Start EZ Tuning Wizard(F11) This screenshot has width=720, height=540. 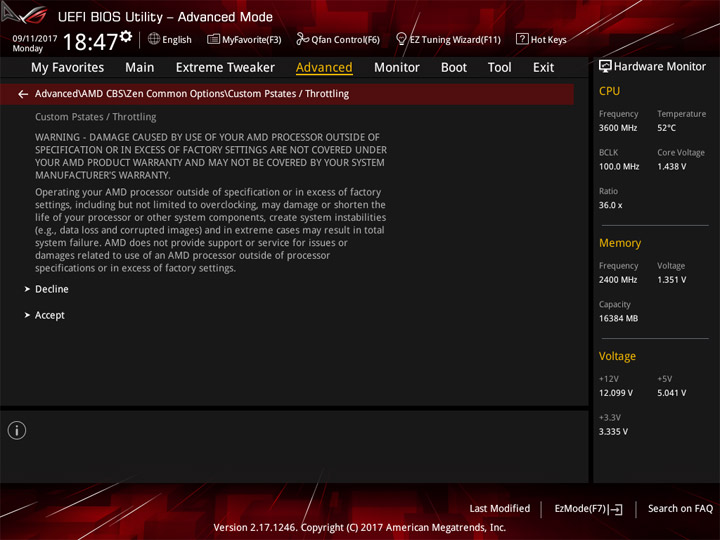click(x=455, y=39)
